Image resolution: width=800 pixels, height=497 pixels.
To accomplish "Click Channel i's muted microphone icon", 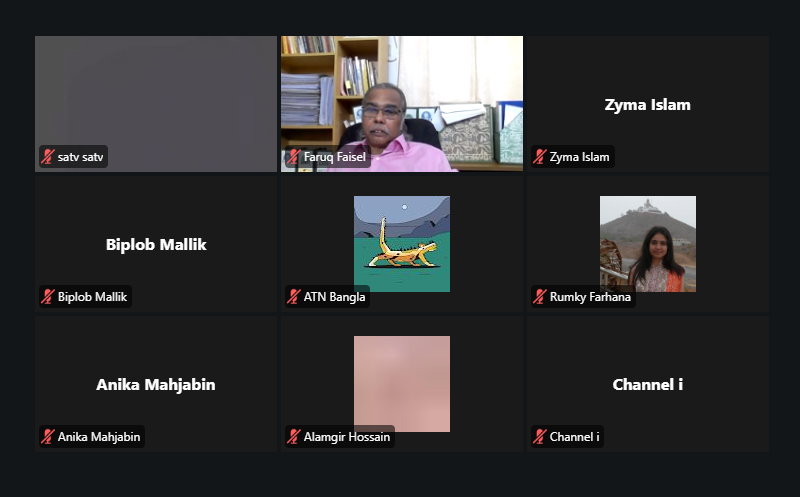I will 540,437.
